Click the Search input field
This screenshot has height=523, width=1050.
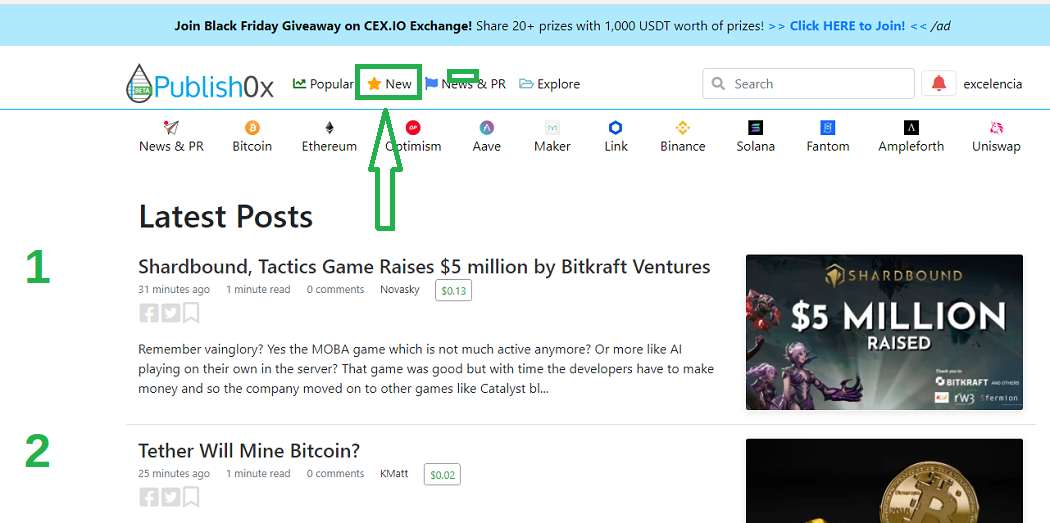point(808,84)
